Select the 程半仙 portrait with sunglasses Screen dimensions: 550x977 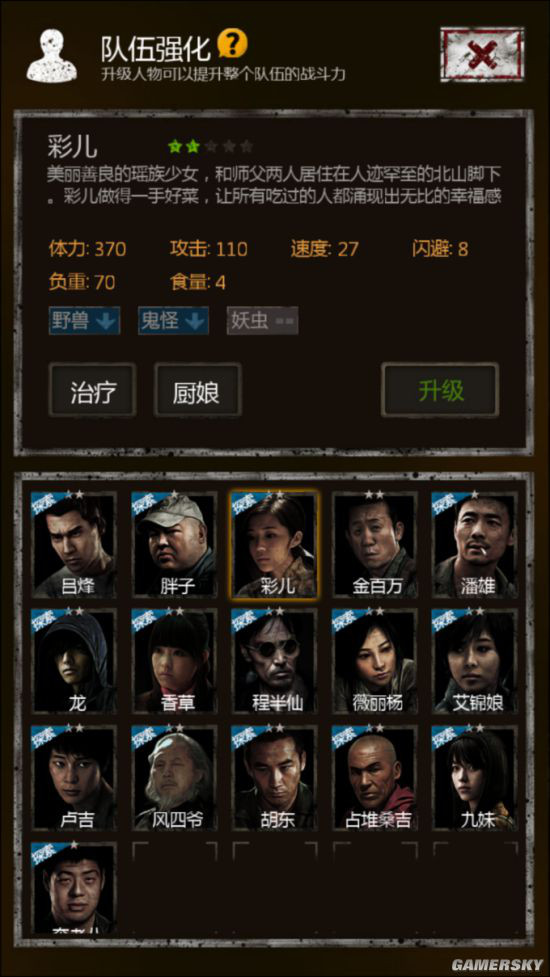pos(274,661)
